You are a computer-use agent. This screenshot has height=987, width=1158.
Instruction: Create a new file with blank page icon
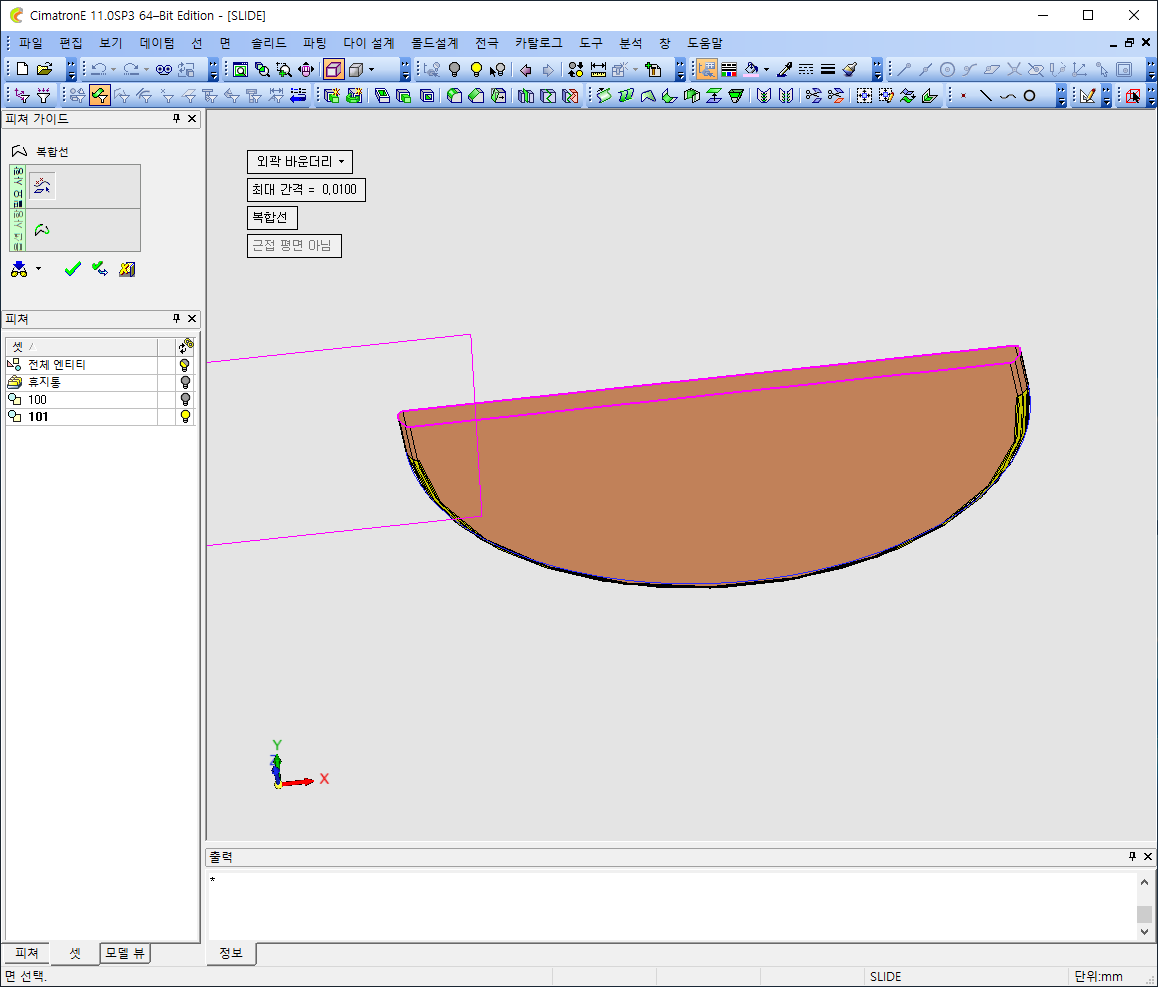pyautogui.click(x=22, y=69)
